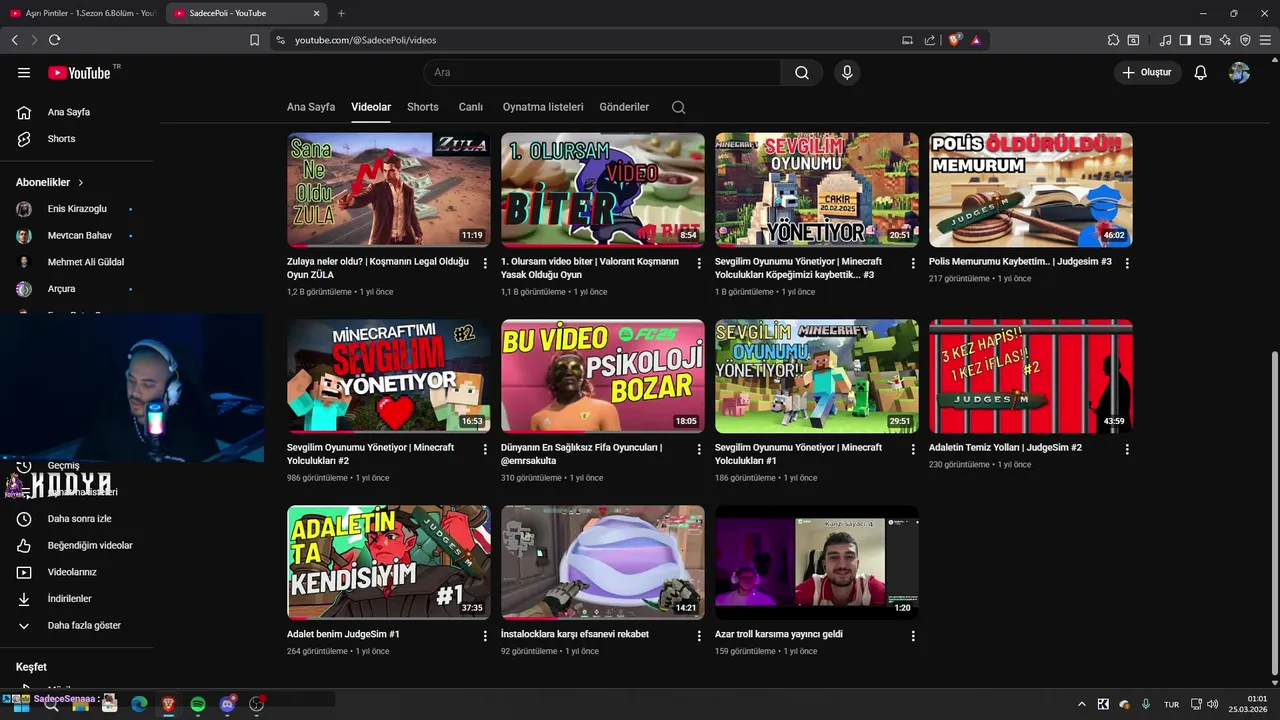The width and height of the screenshot is (1280, 720).
Task: Open the account avatar menu
Action: click(x=1239, y=72)
